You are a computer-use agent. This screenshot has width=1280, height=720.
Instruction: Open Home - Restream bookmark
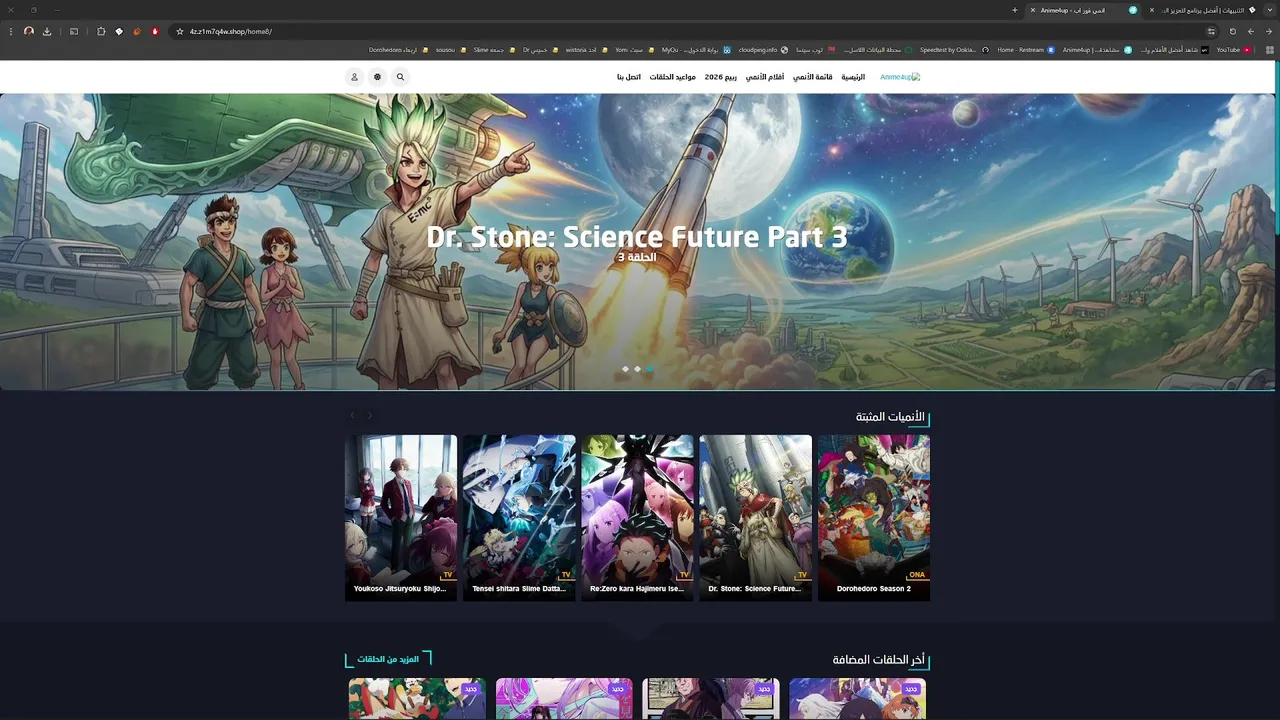(1025, 49)
